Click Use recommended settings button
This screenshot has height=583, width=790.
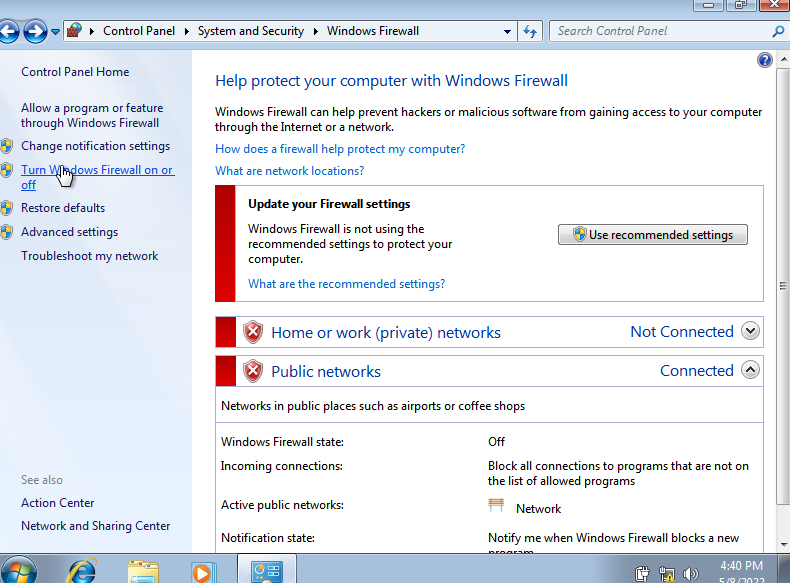pos(652,235)
